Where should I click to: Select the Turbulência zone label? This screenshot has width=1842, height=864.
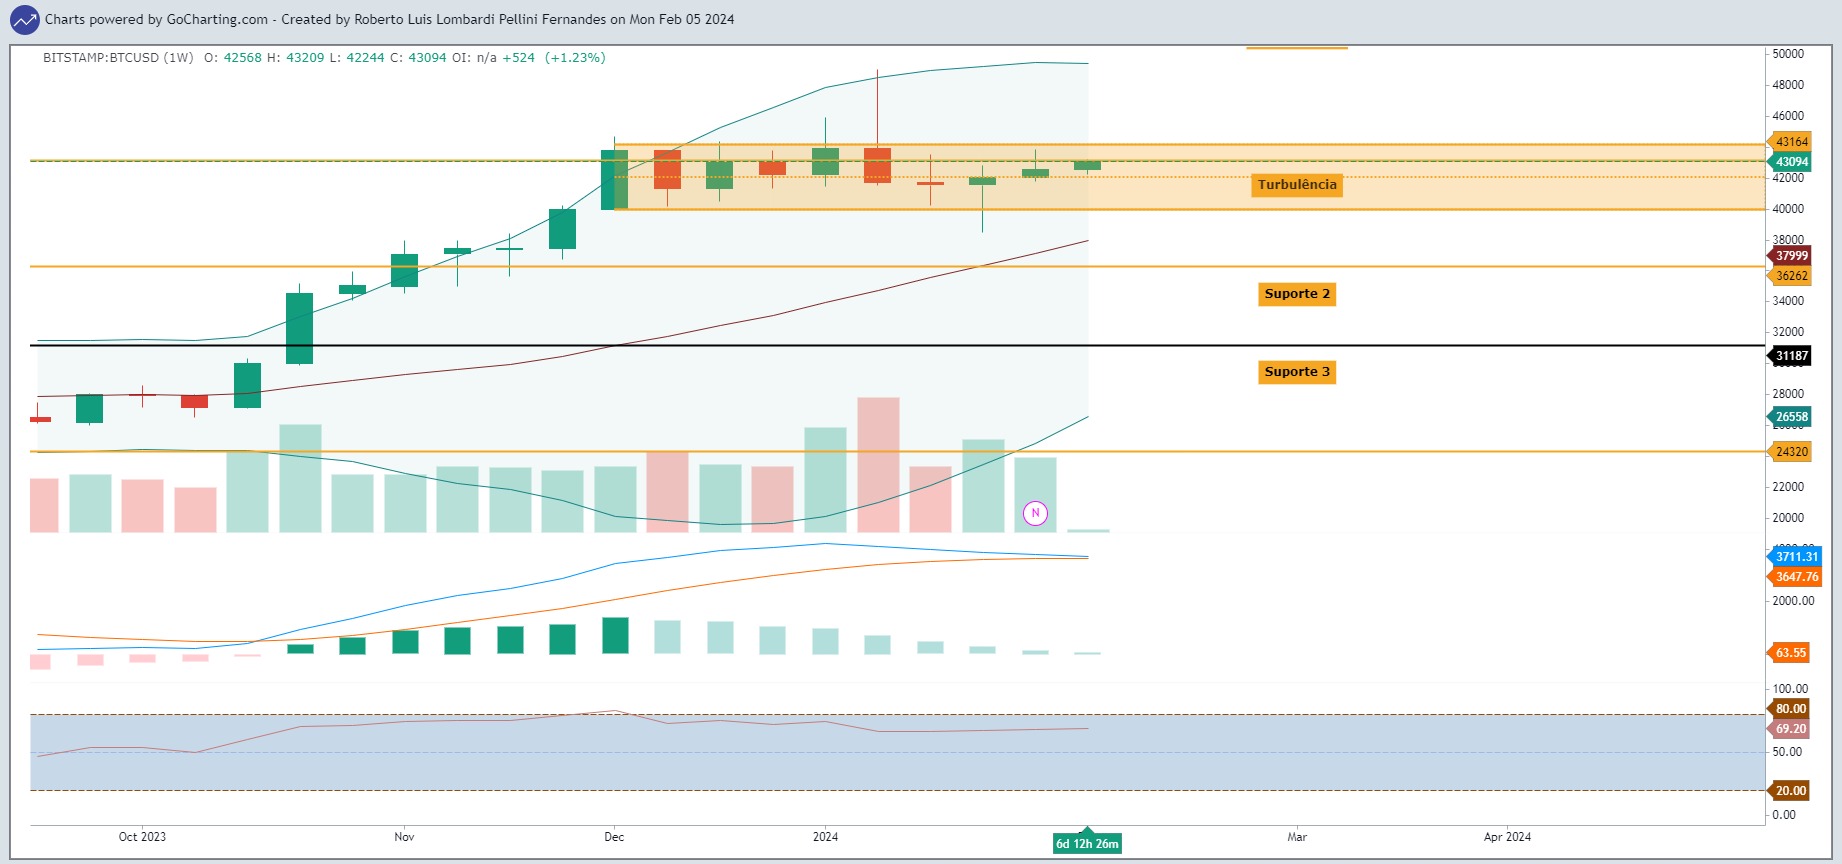pyautogui.click(x=1297, y=185)
